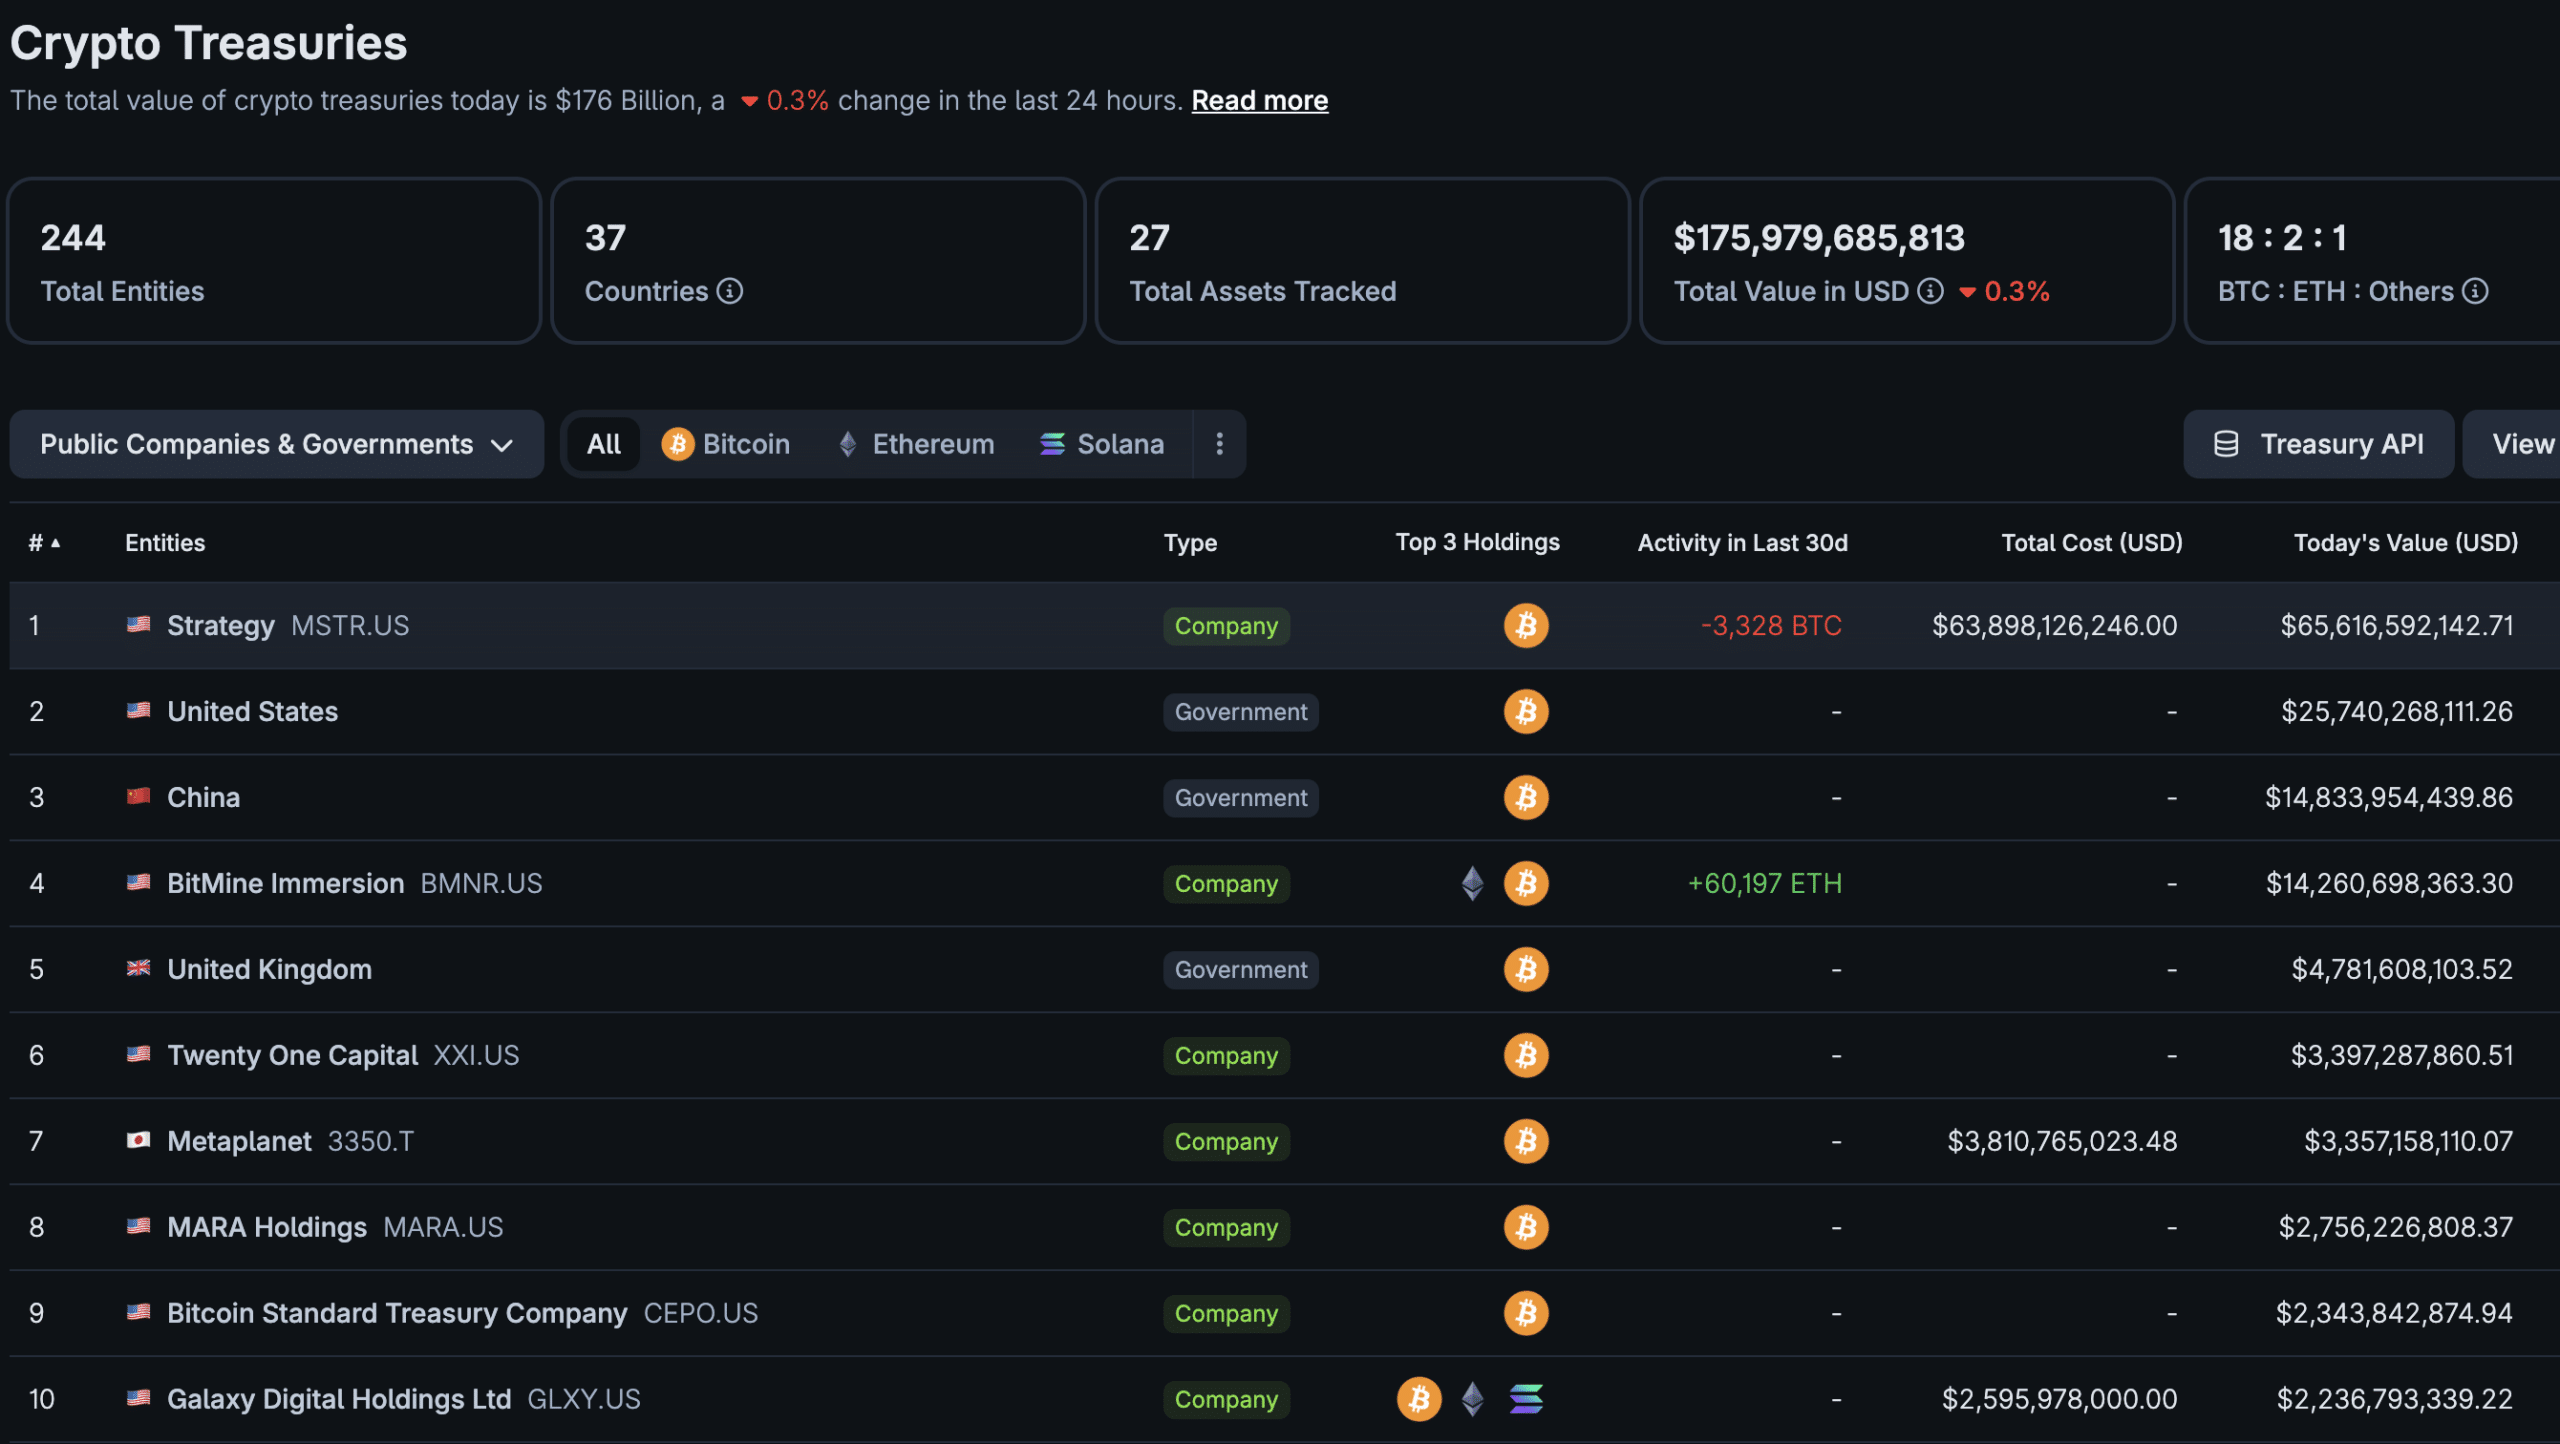2560x1444 pixels.
Task: Open Bitcoin Standard Treasury Company page
Action: pos(462,1314)
